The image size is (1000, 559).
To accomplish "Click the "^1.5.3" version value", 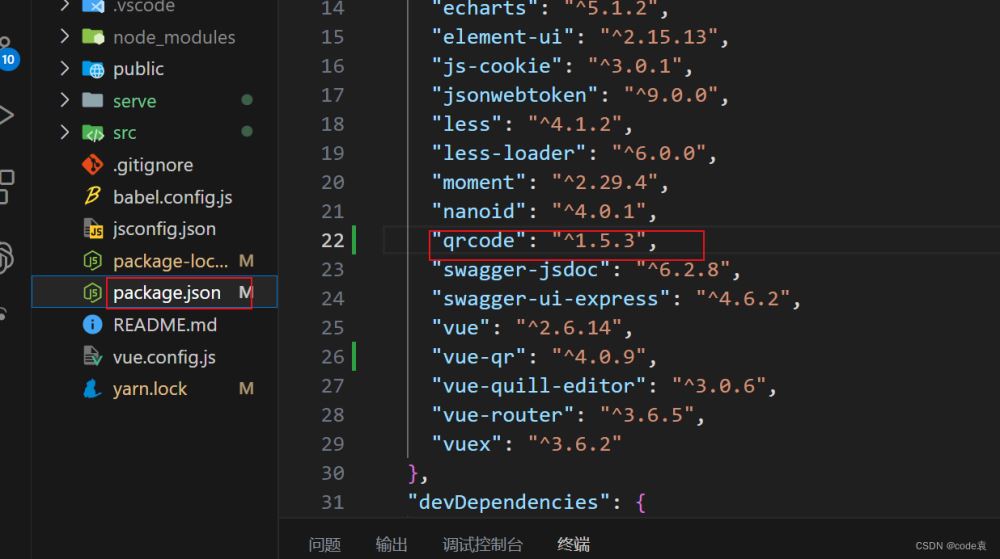I will click(599, 240).
